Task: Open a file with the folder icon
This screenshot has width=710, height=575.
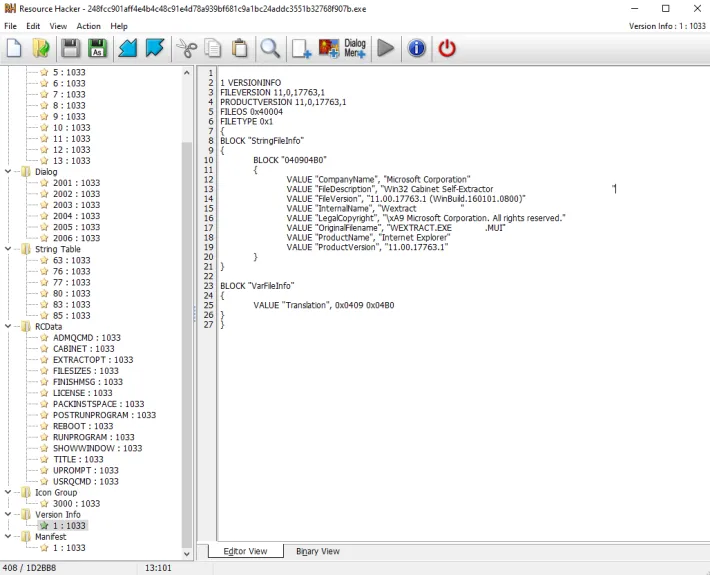Action: (x=41, y=48)
